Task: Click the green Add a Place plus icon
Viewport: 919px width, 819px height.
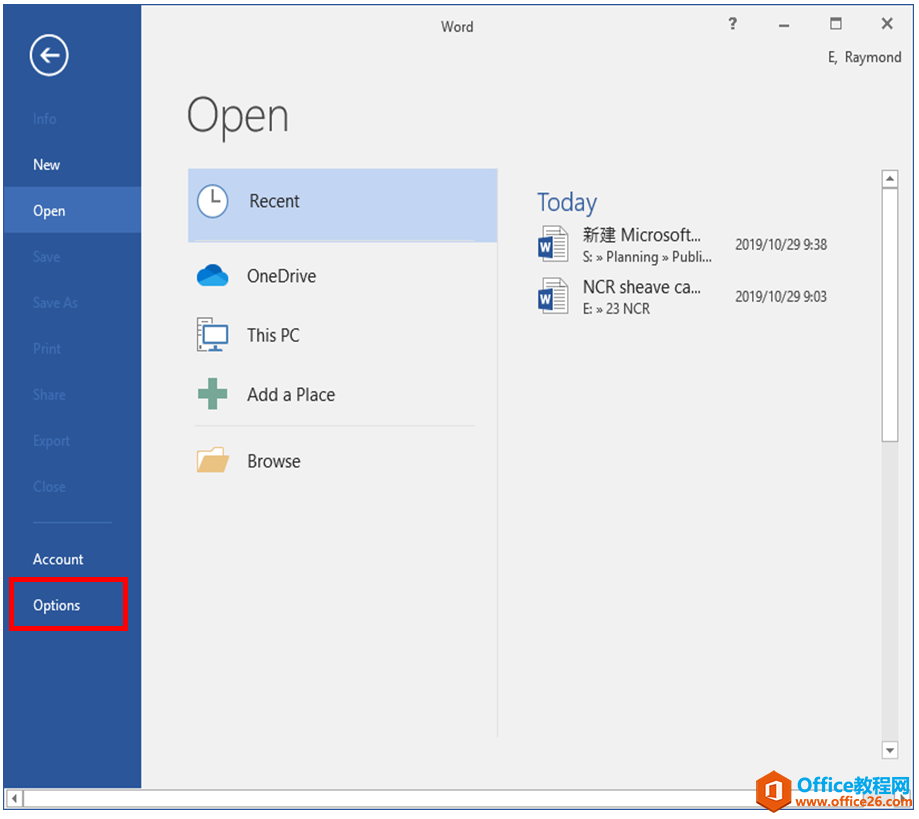Action: 212,395
